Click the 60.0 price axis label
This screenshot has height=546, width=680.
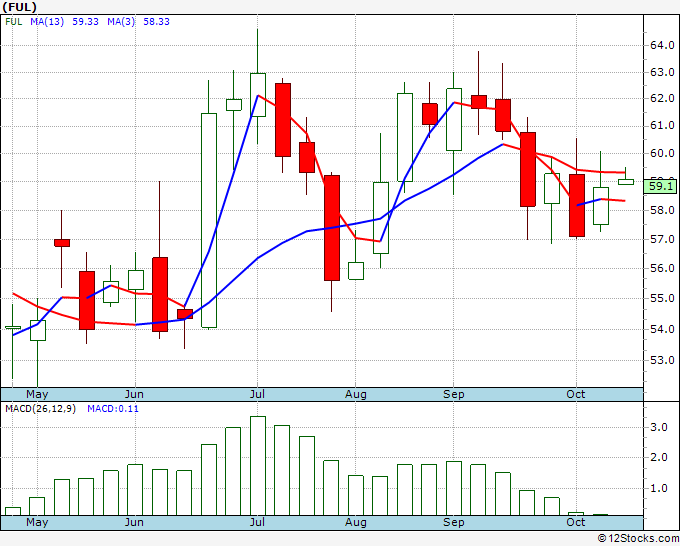pos(662,153)
